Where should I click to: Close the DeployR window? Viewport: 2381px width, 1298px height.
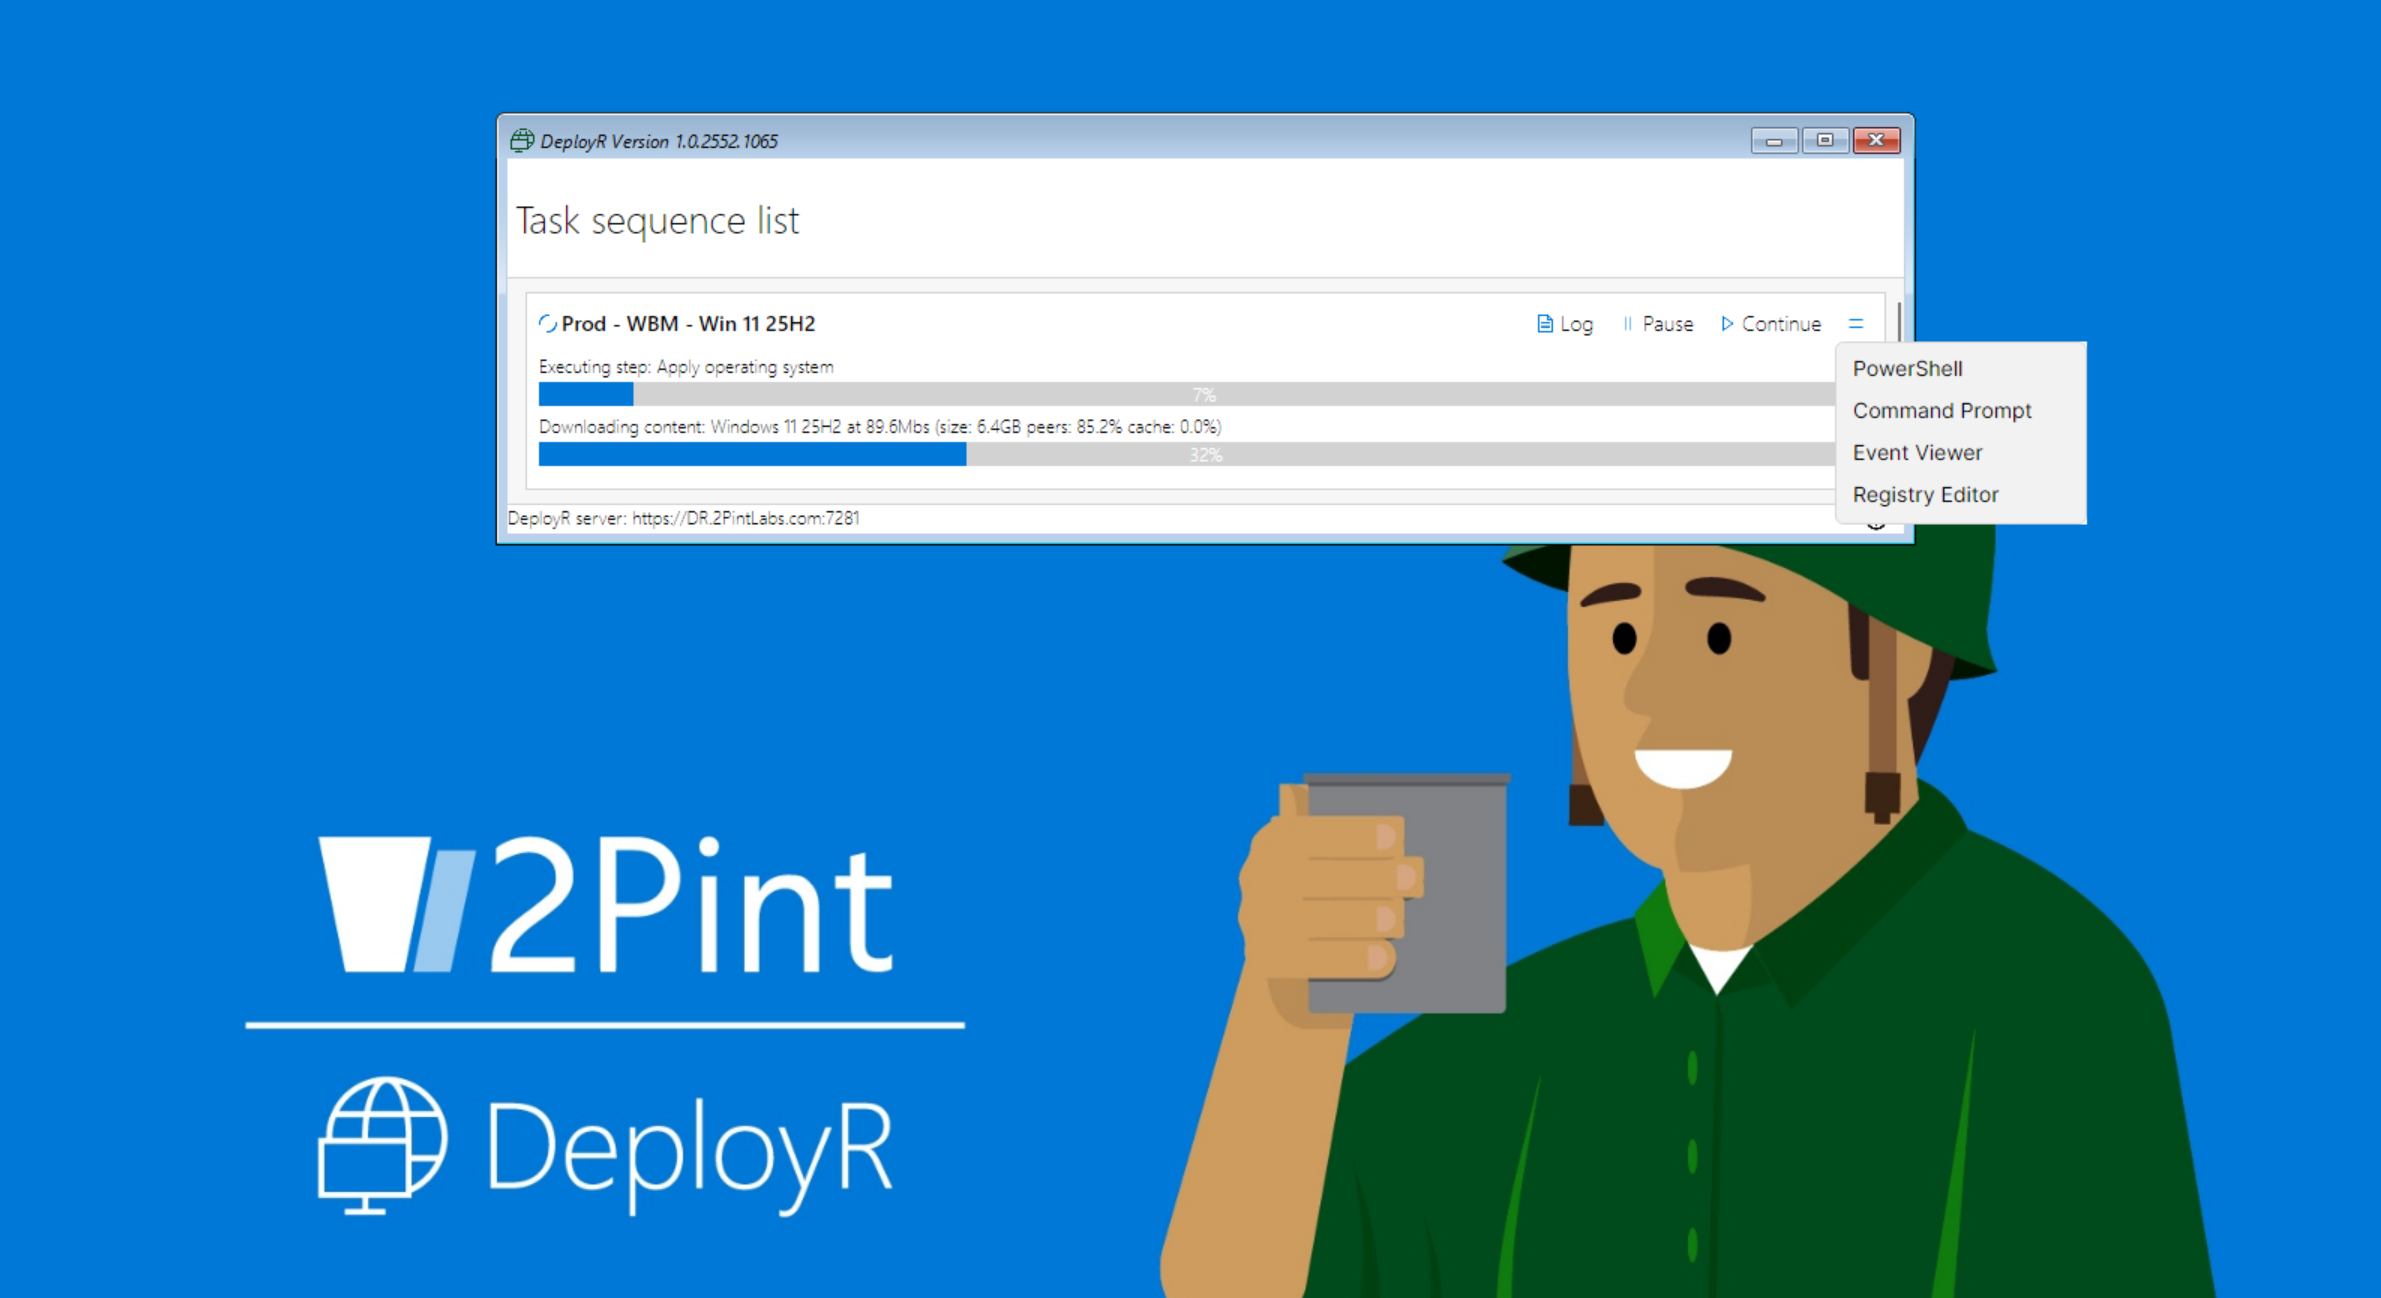click(1876, 141)
